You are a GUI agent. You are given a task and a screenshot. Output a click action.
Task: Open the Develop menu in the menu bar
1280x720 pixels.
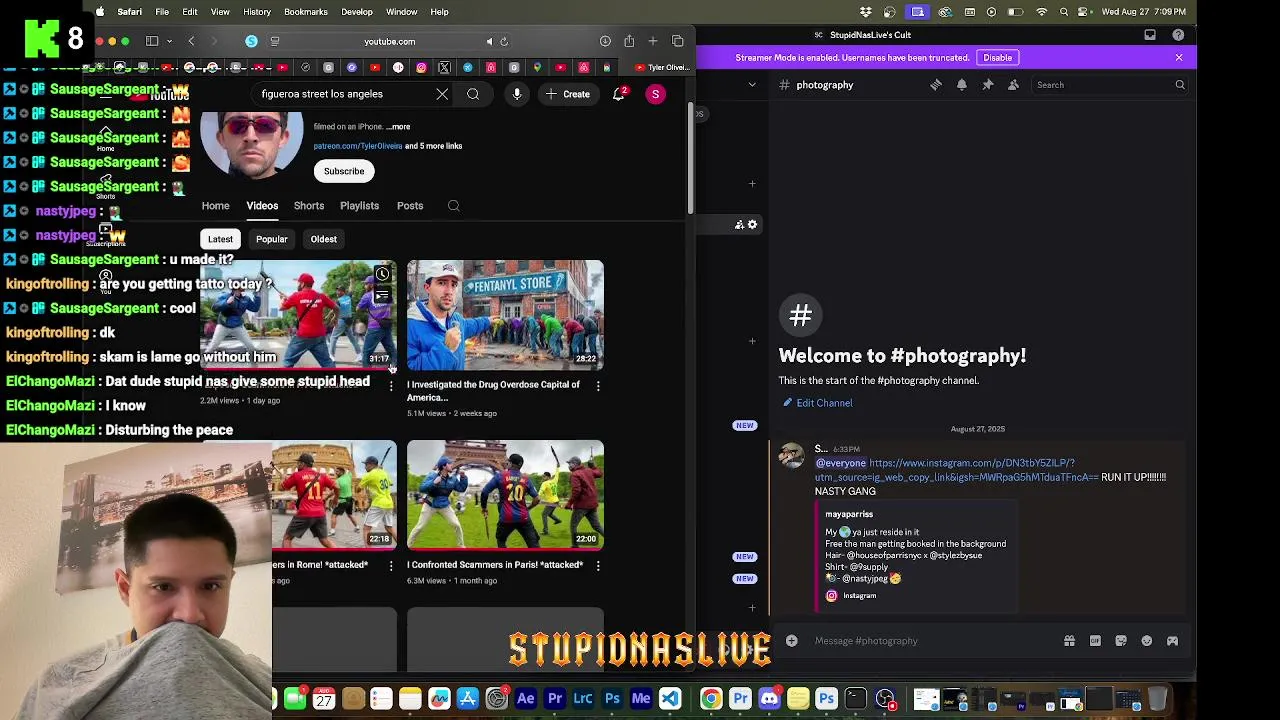pos(357,12)
